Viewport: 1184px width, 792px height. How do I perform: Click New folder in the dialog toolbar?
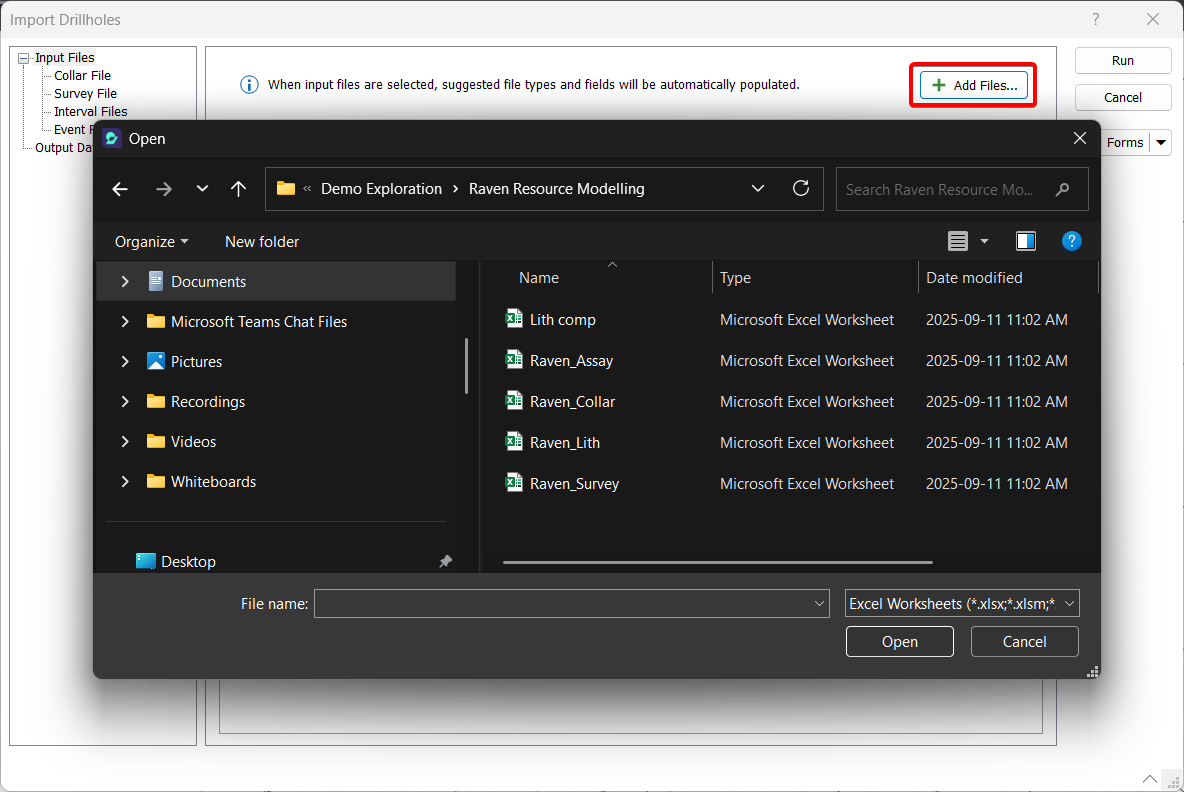coord(261,241)
